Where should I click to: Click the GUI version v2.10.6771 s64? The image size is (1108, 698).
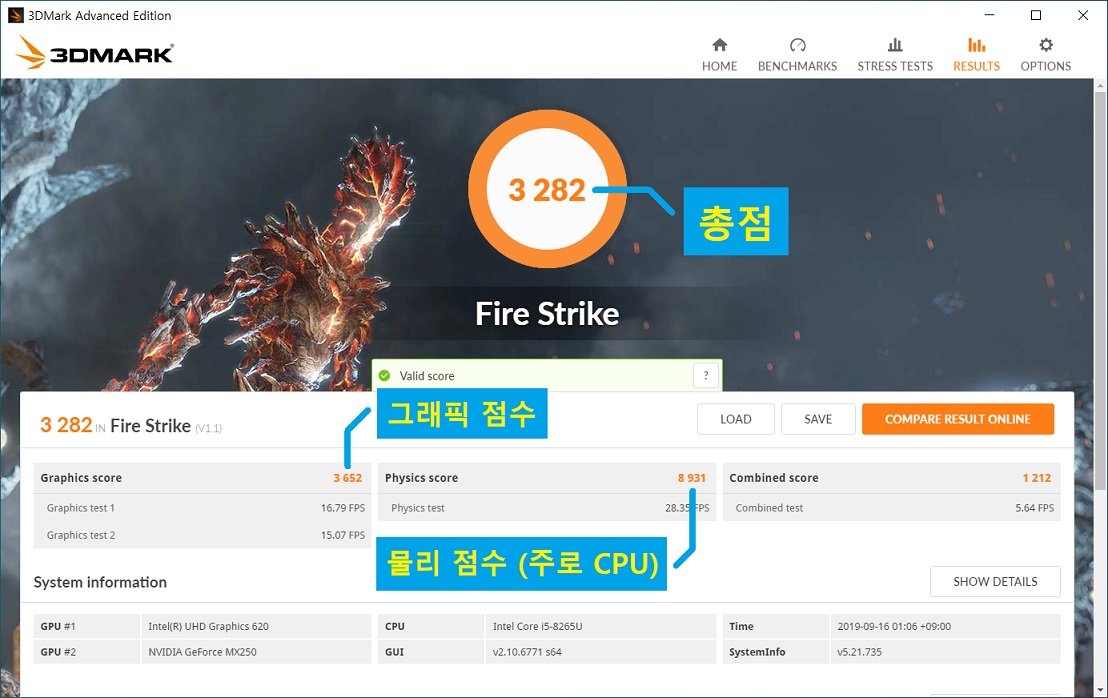coord(527,651)
